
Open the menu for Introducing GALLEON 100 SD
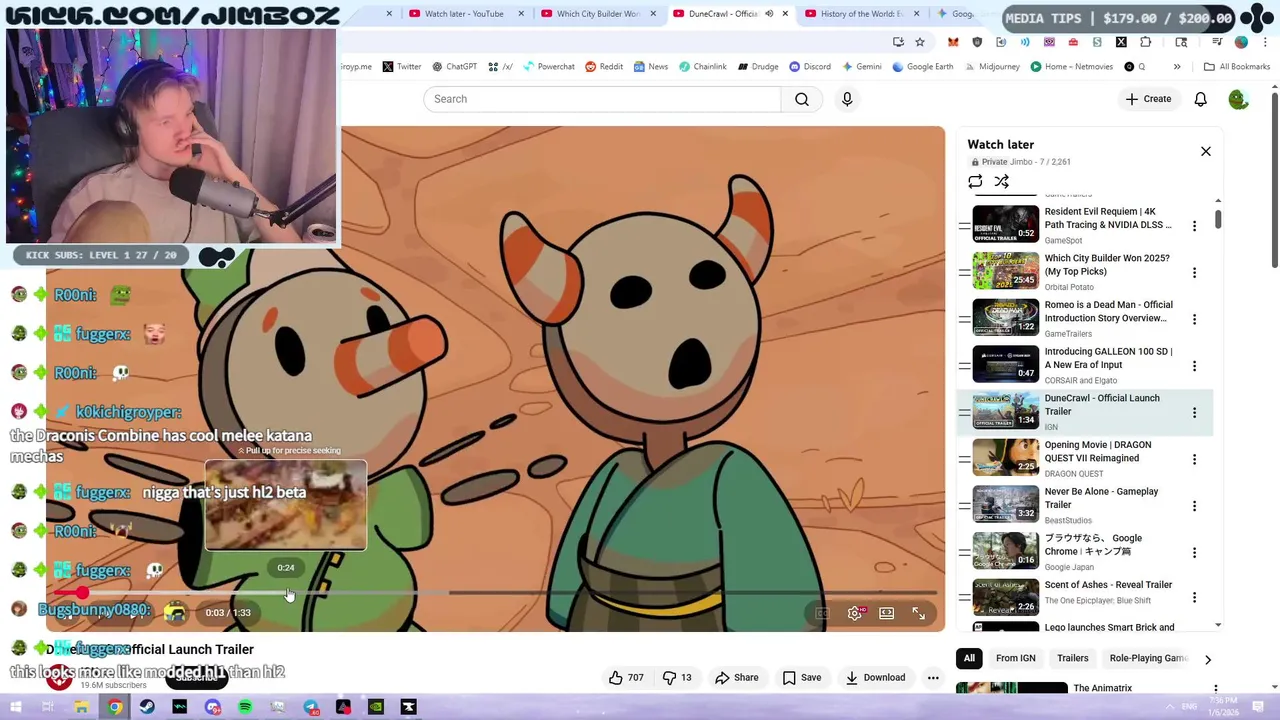pyautogui.click(x=1194, y=366)
